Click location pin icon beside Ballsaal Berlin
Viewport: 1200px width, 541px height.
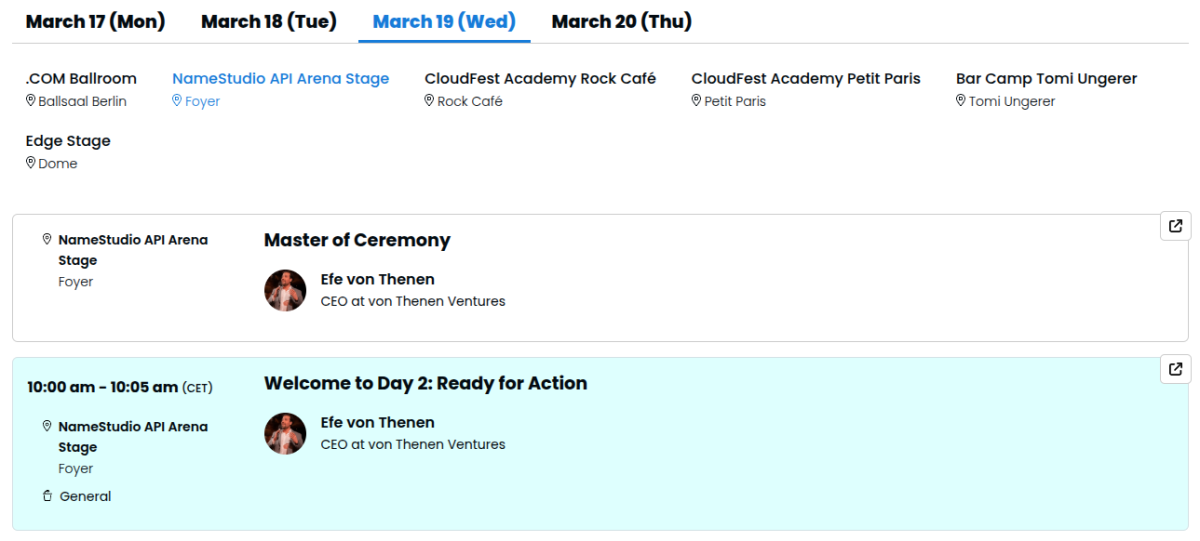(x=31, y=101)
